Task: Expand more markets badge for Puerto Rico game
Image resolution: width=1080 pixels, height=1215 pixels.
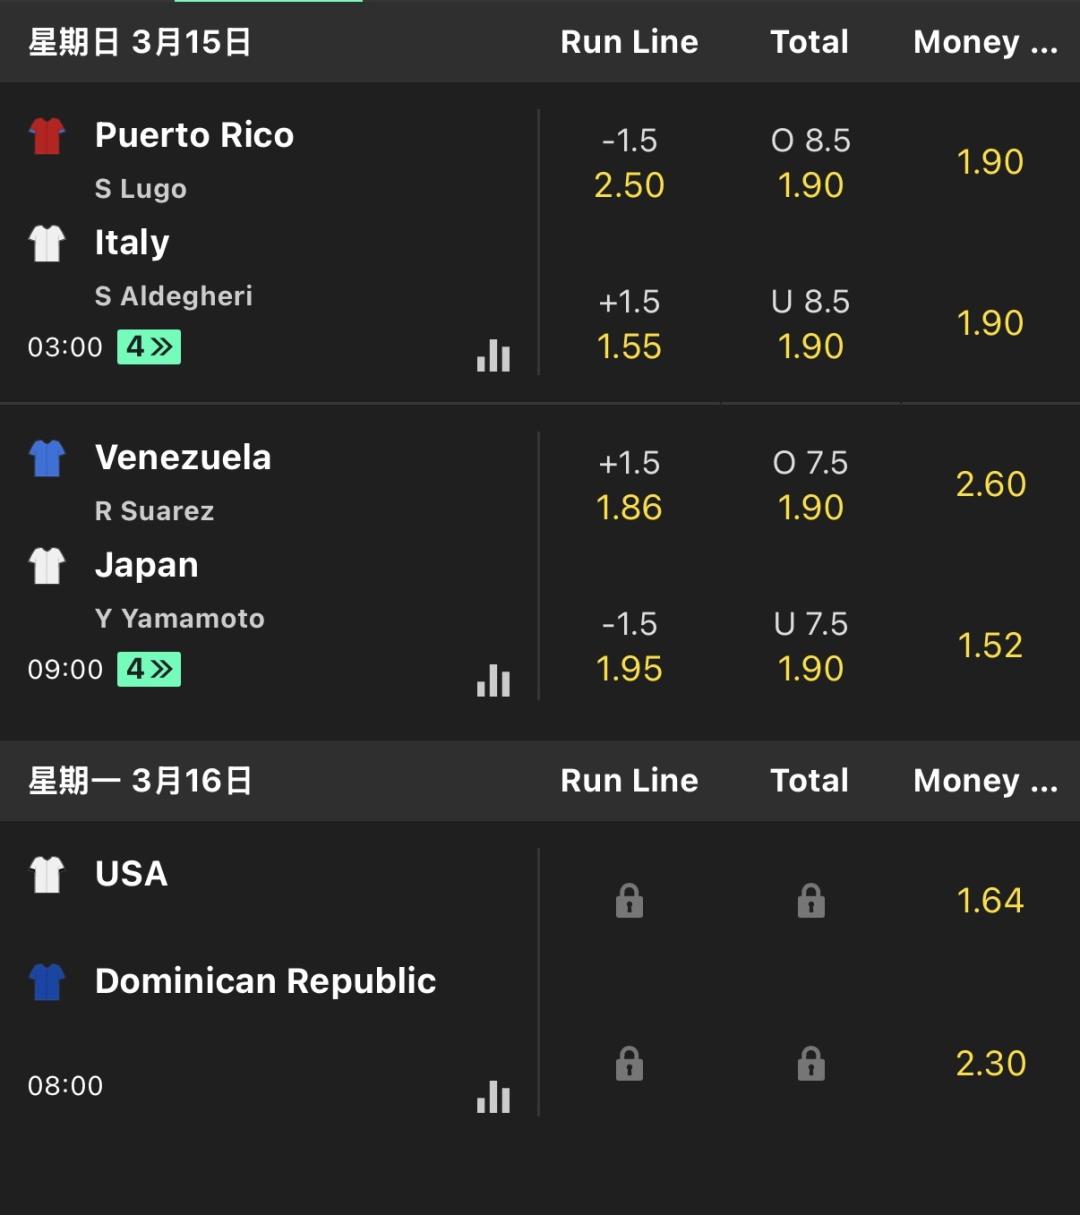Action: [149, 347]
